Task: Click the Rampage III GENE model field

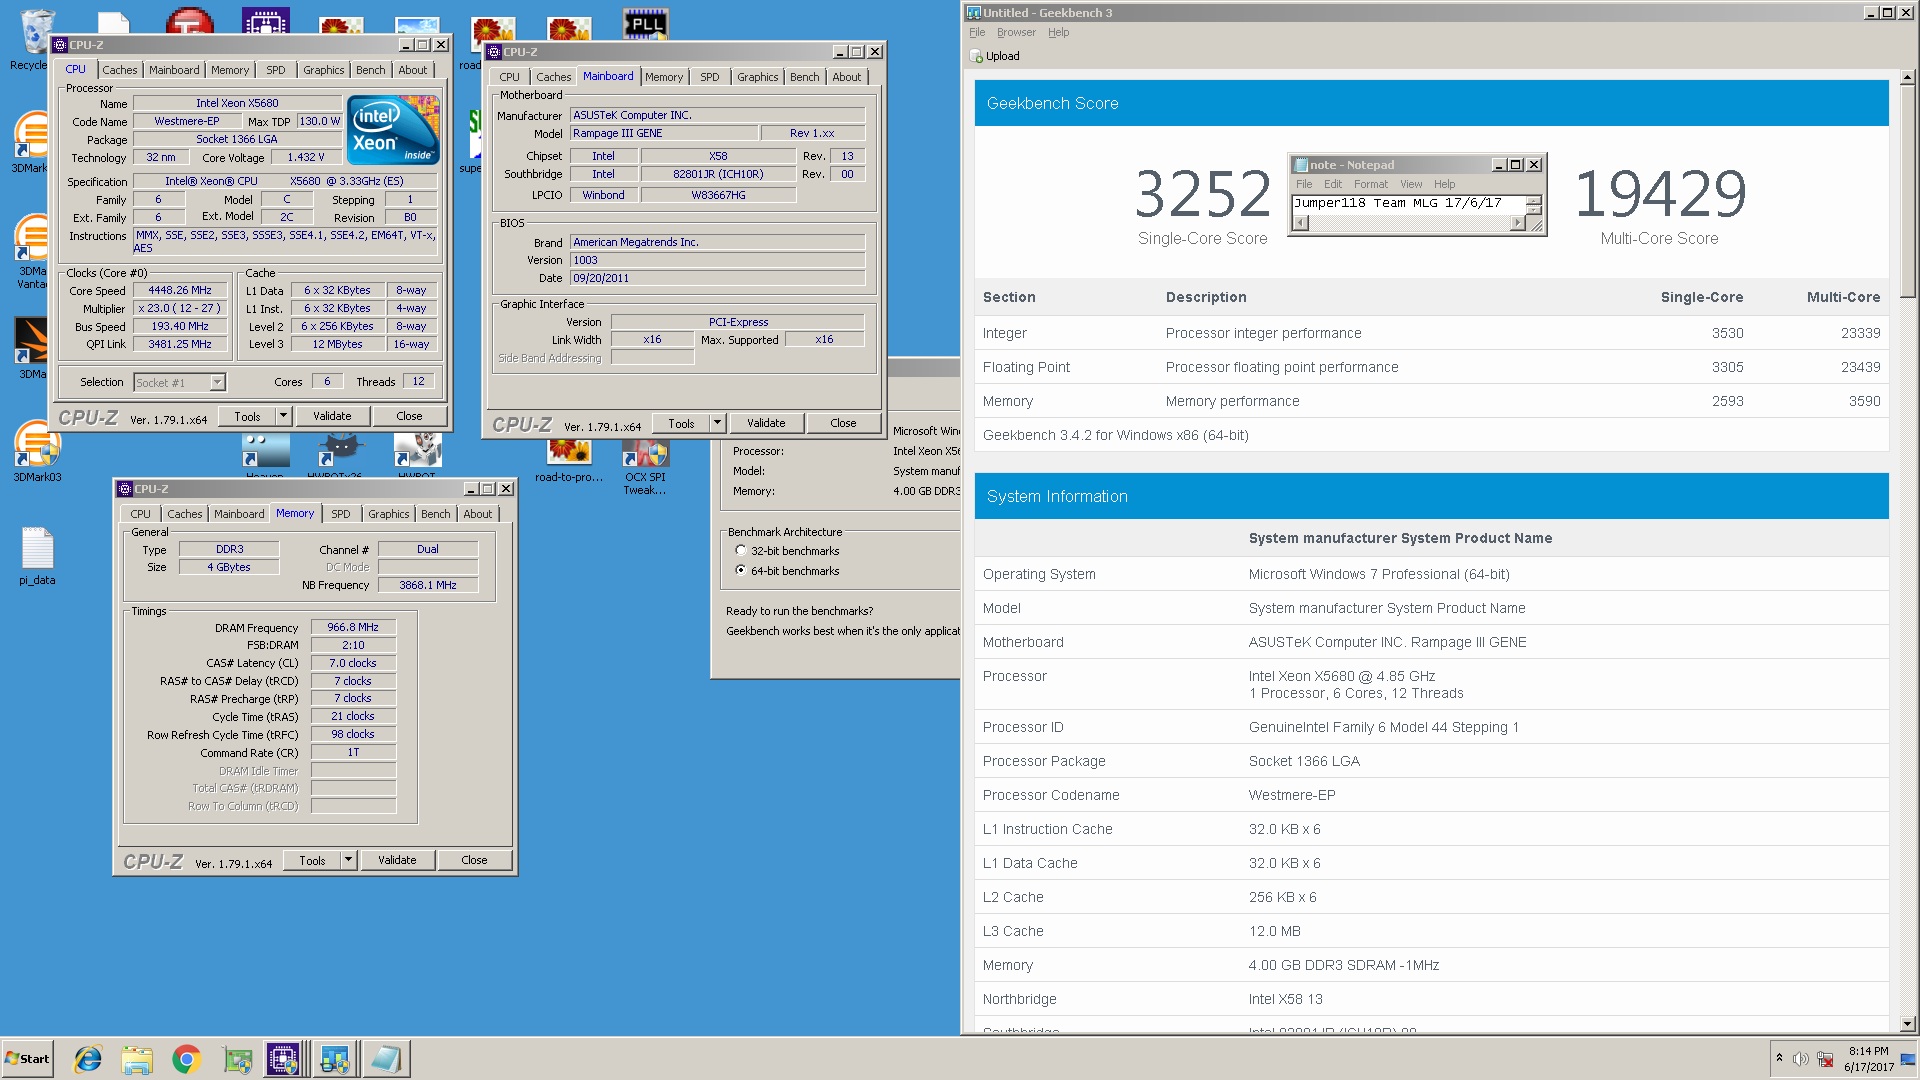Action: pos(663,133)
